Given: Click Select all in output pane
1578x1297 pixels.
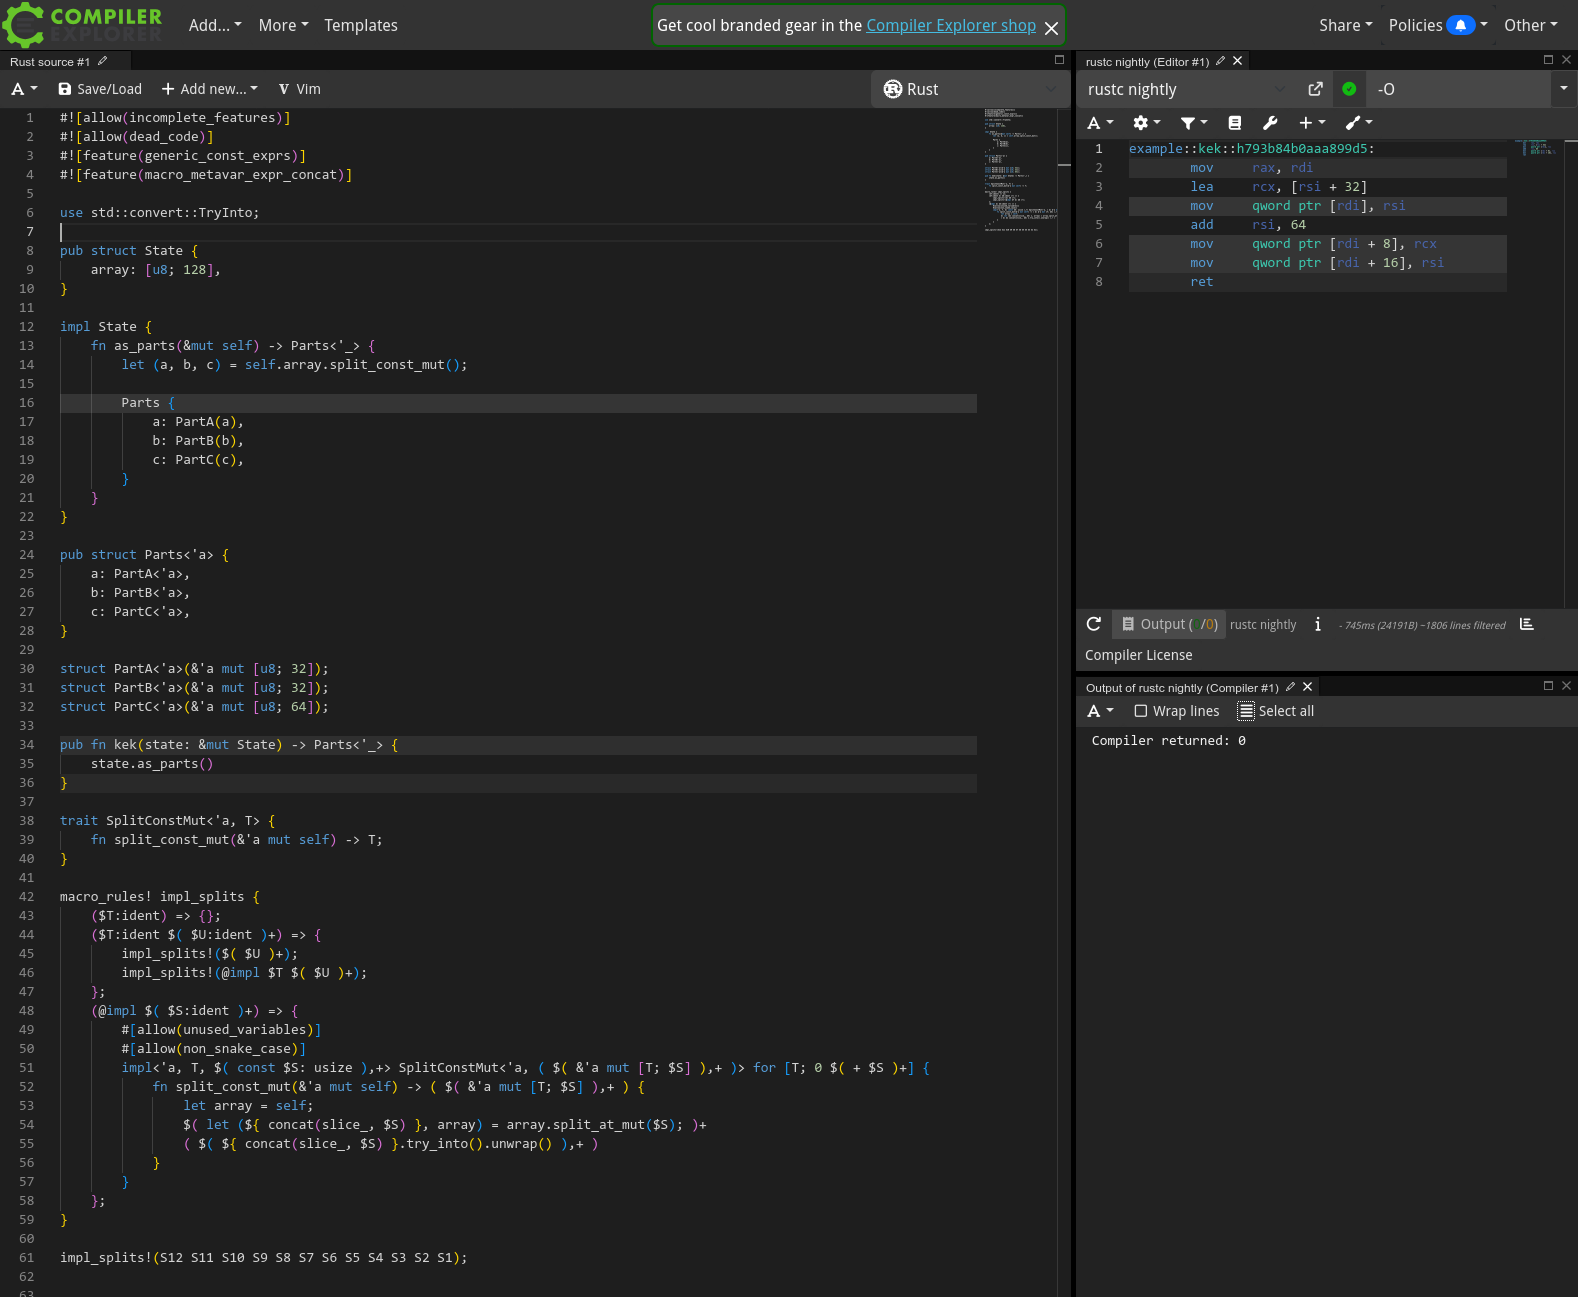Looking at the screenshot, I should click(1276, 711).
